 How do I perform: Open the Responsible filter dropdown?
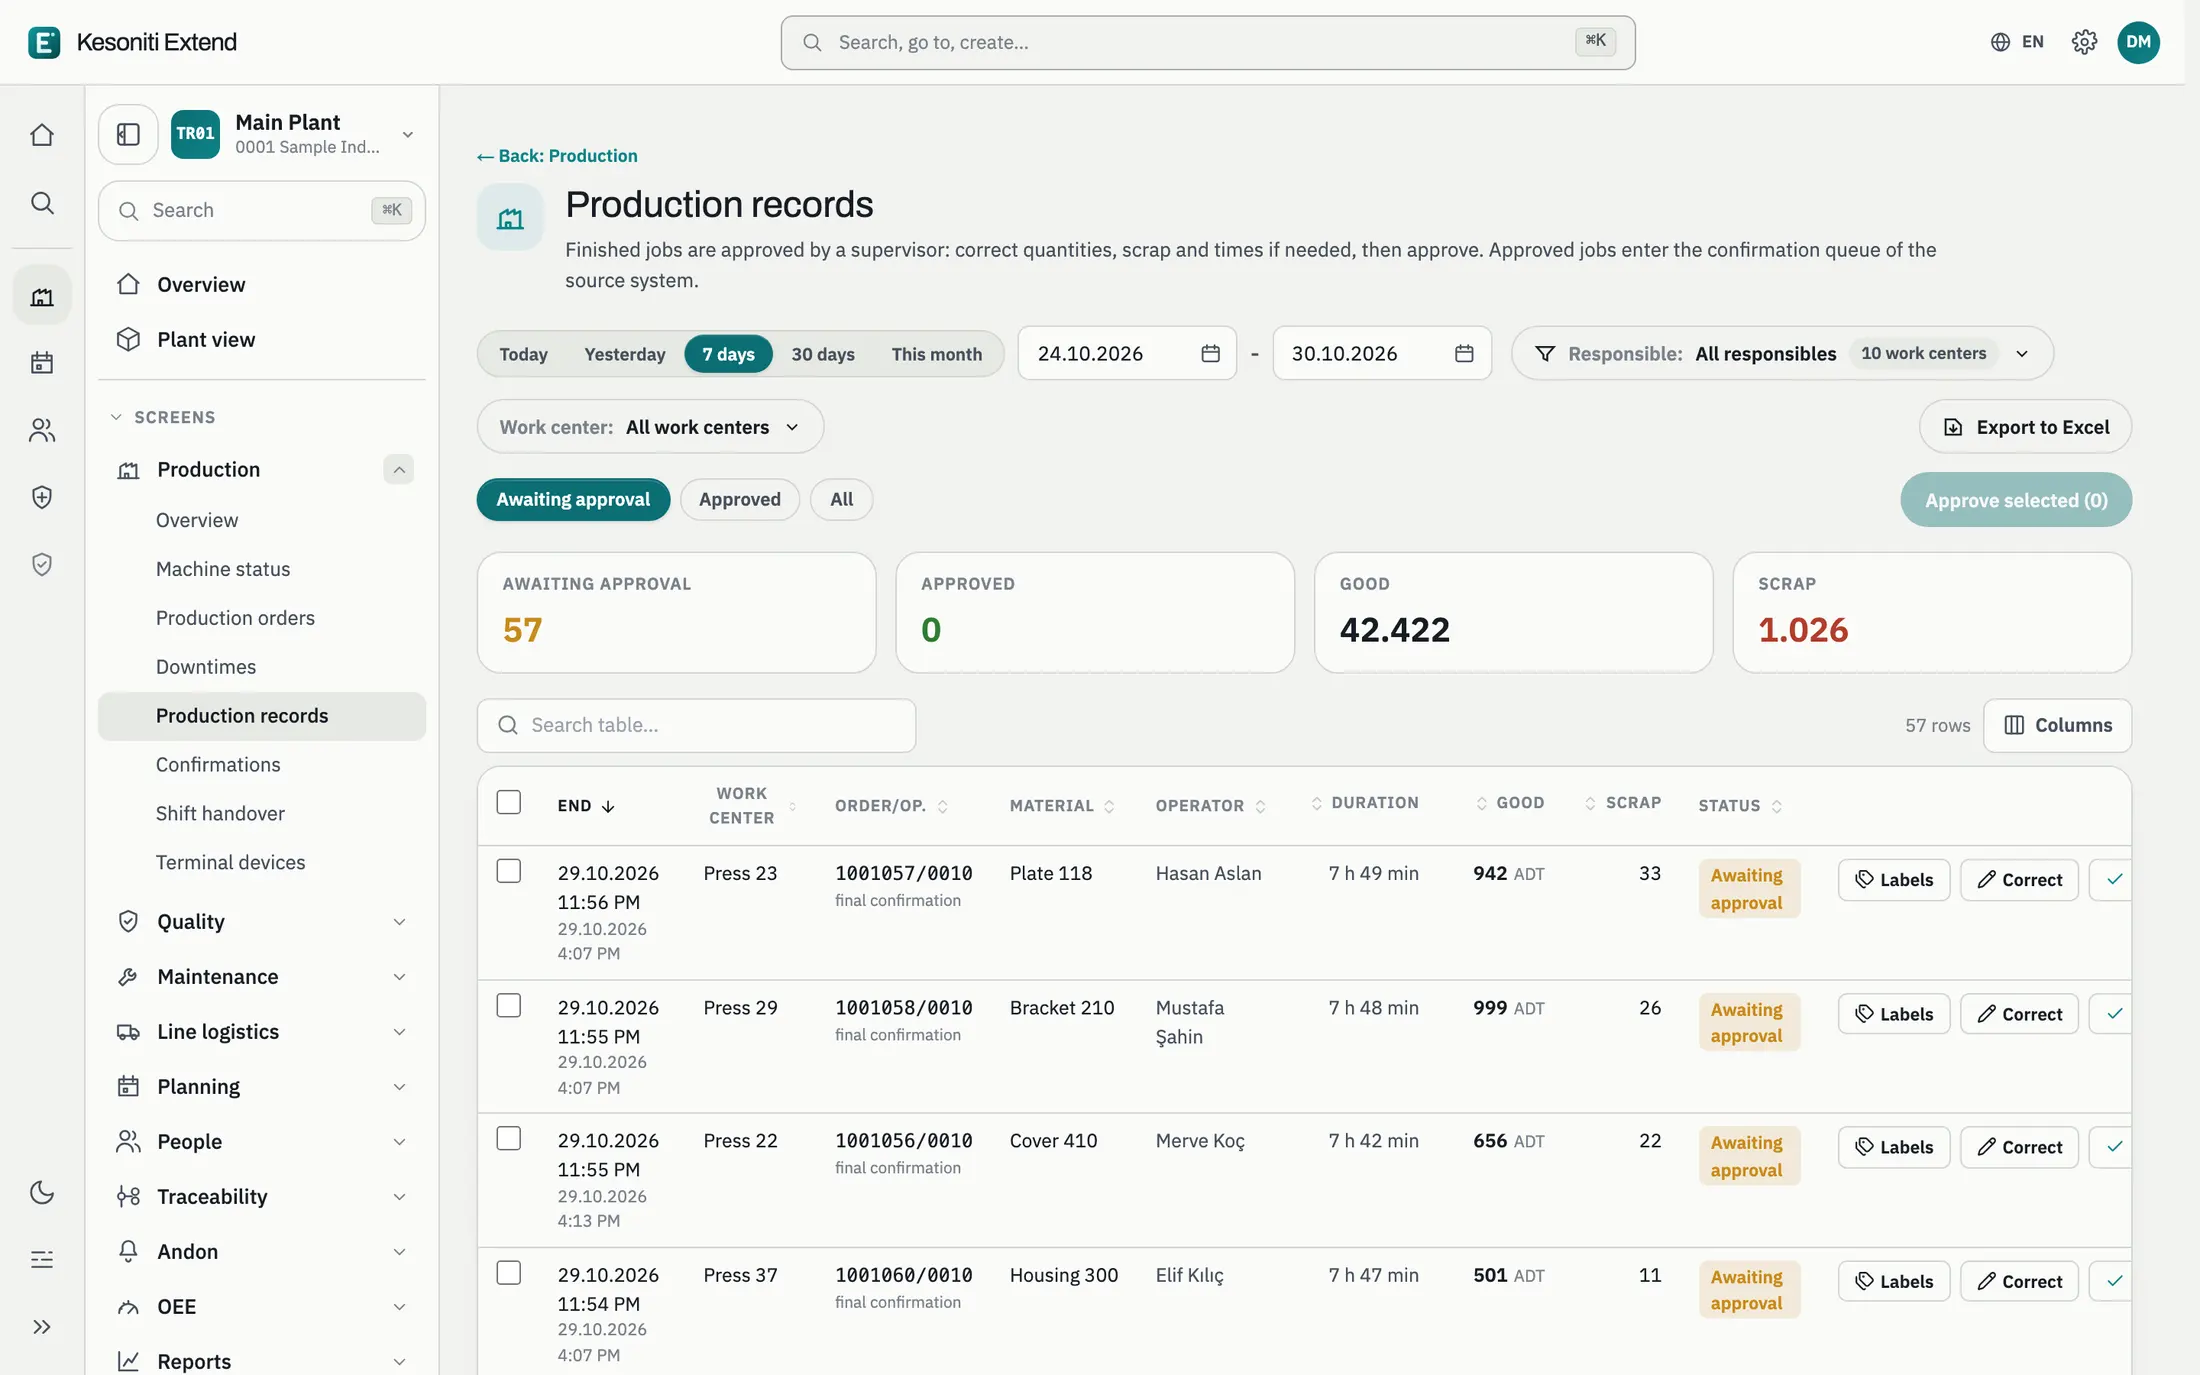(x=1782, y=353)
